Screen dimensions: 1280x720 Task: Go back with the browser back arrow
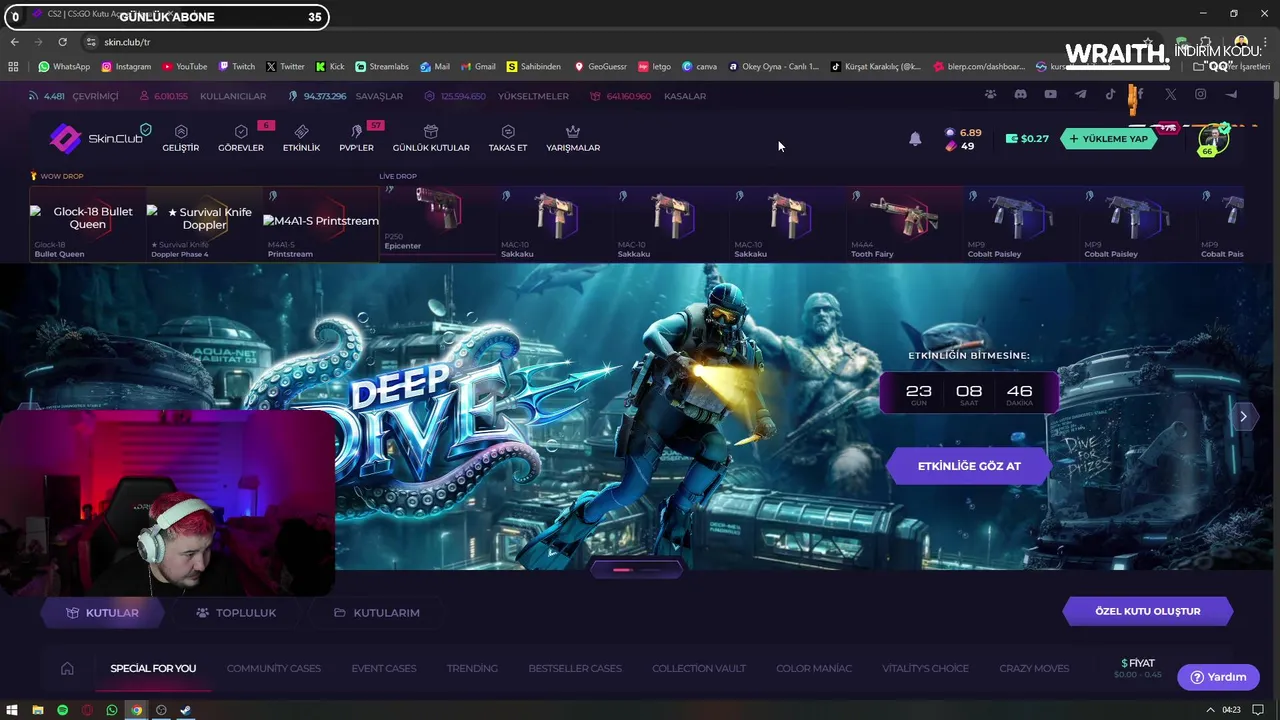(14, 42)
